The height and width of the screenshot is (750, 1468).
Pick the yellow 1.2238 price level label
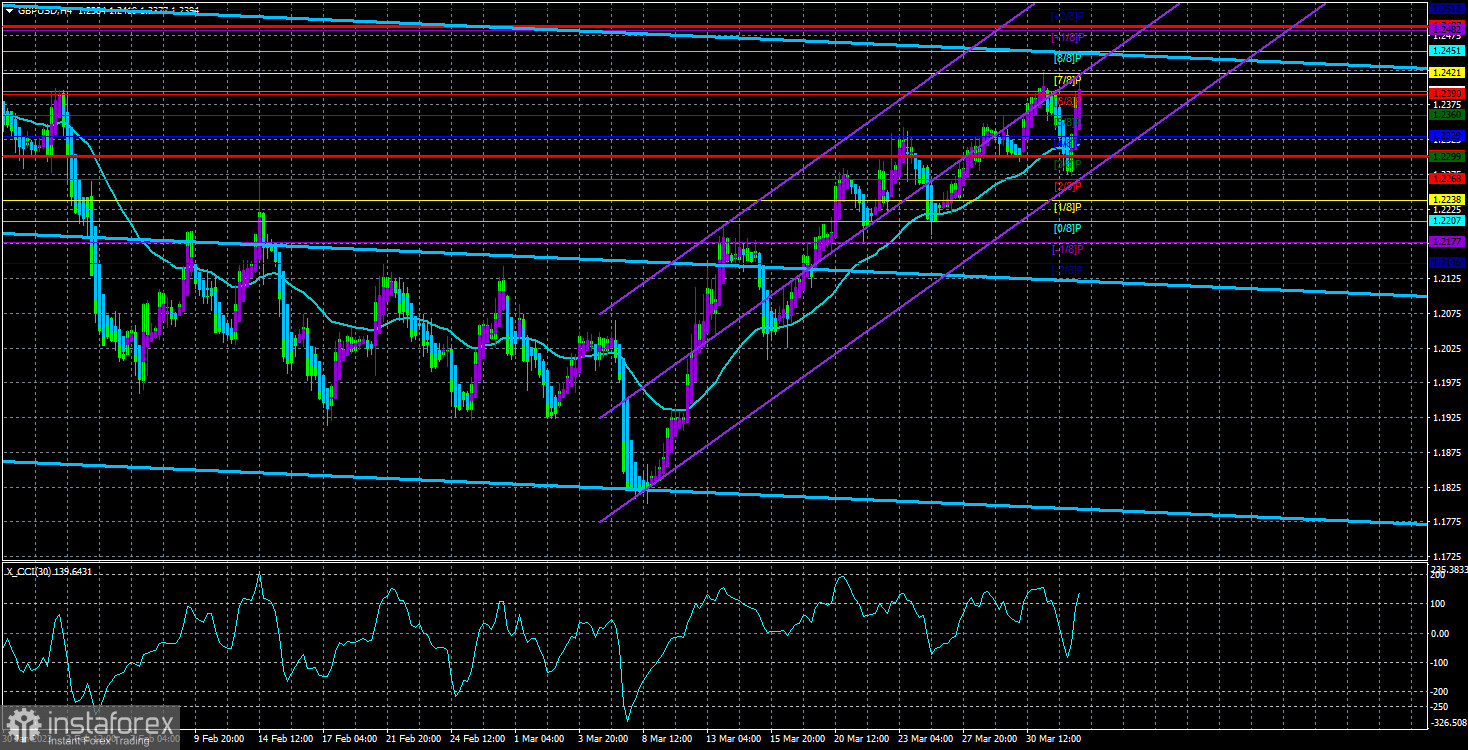1447,200
